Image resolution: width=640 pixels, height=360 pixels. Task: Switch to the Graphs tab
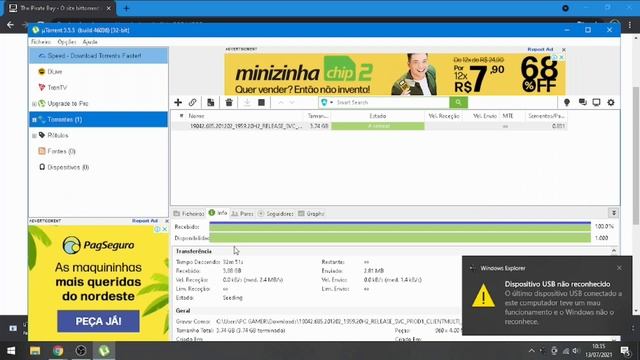[311, 213]
